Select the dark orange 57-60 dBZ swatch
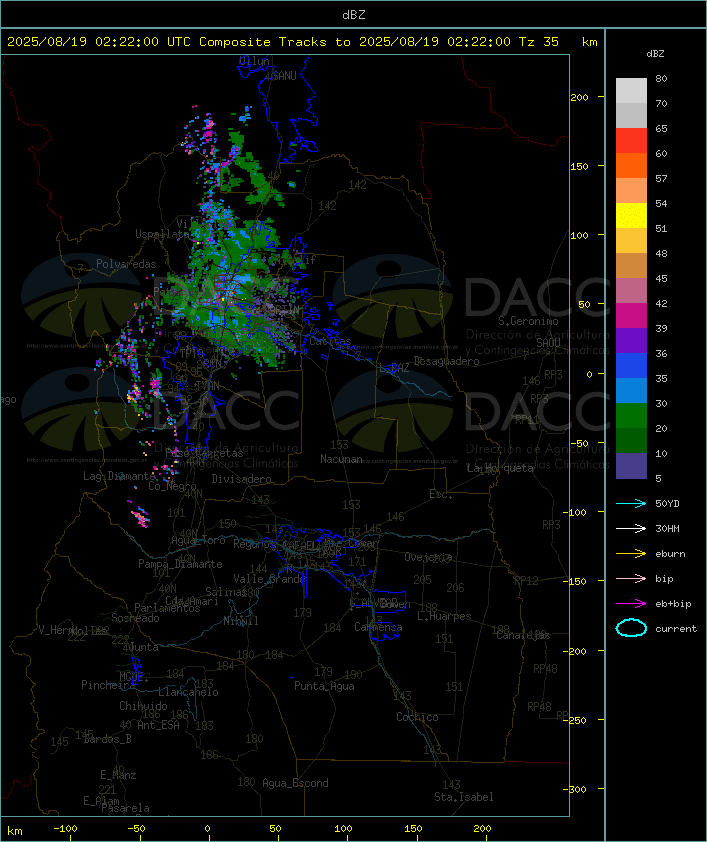The height and width of the screenshot is (842, 707). coord(631,165)
